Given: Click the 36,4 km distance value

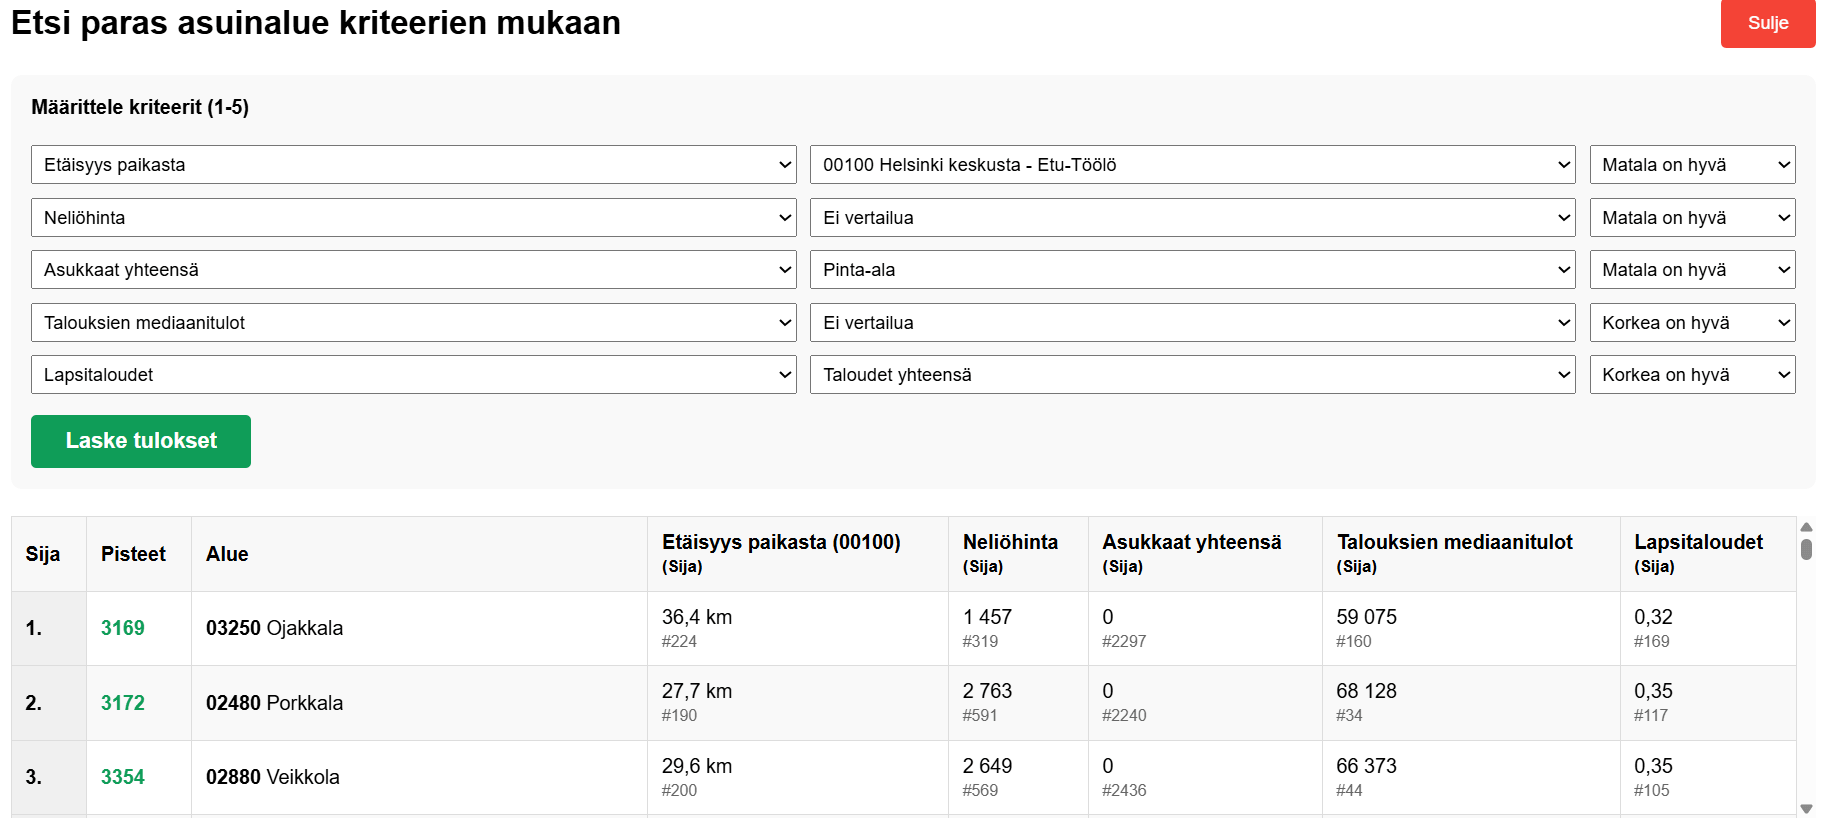Looking at the screenshot, I should coord(697,617).
